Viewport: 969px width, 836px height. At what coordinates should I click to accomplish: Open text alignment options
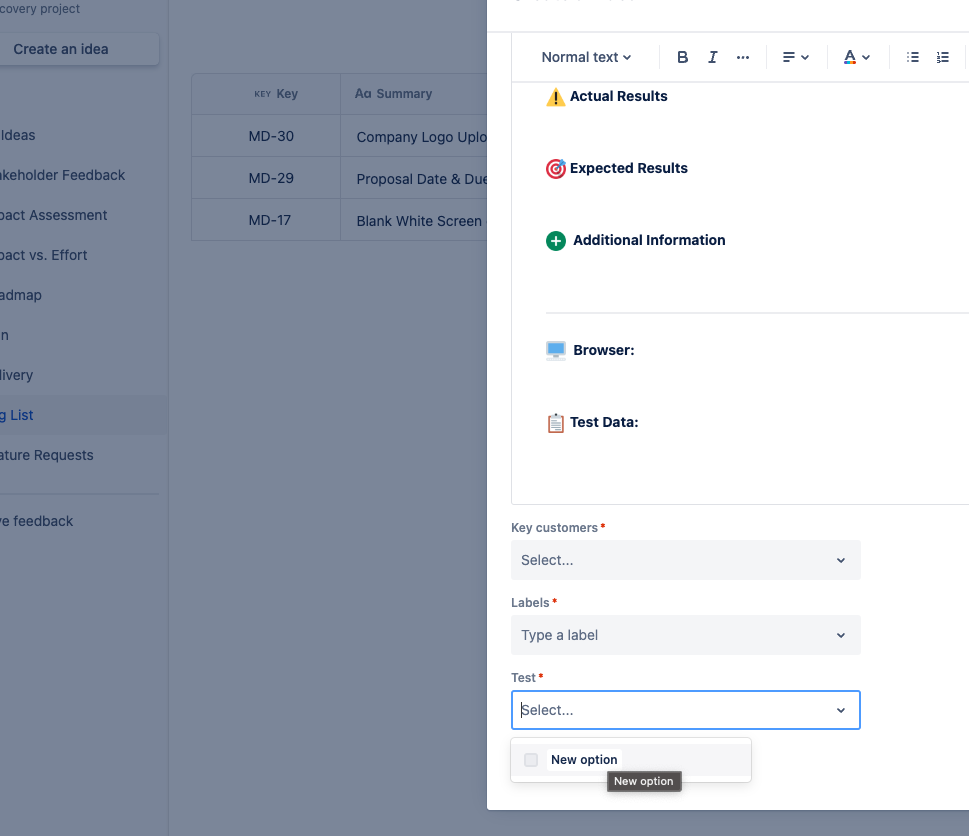coord(795,57)
